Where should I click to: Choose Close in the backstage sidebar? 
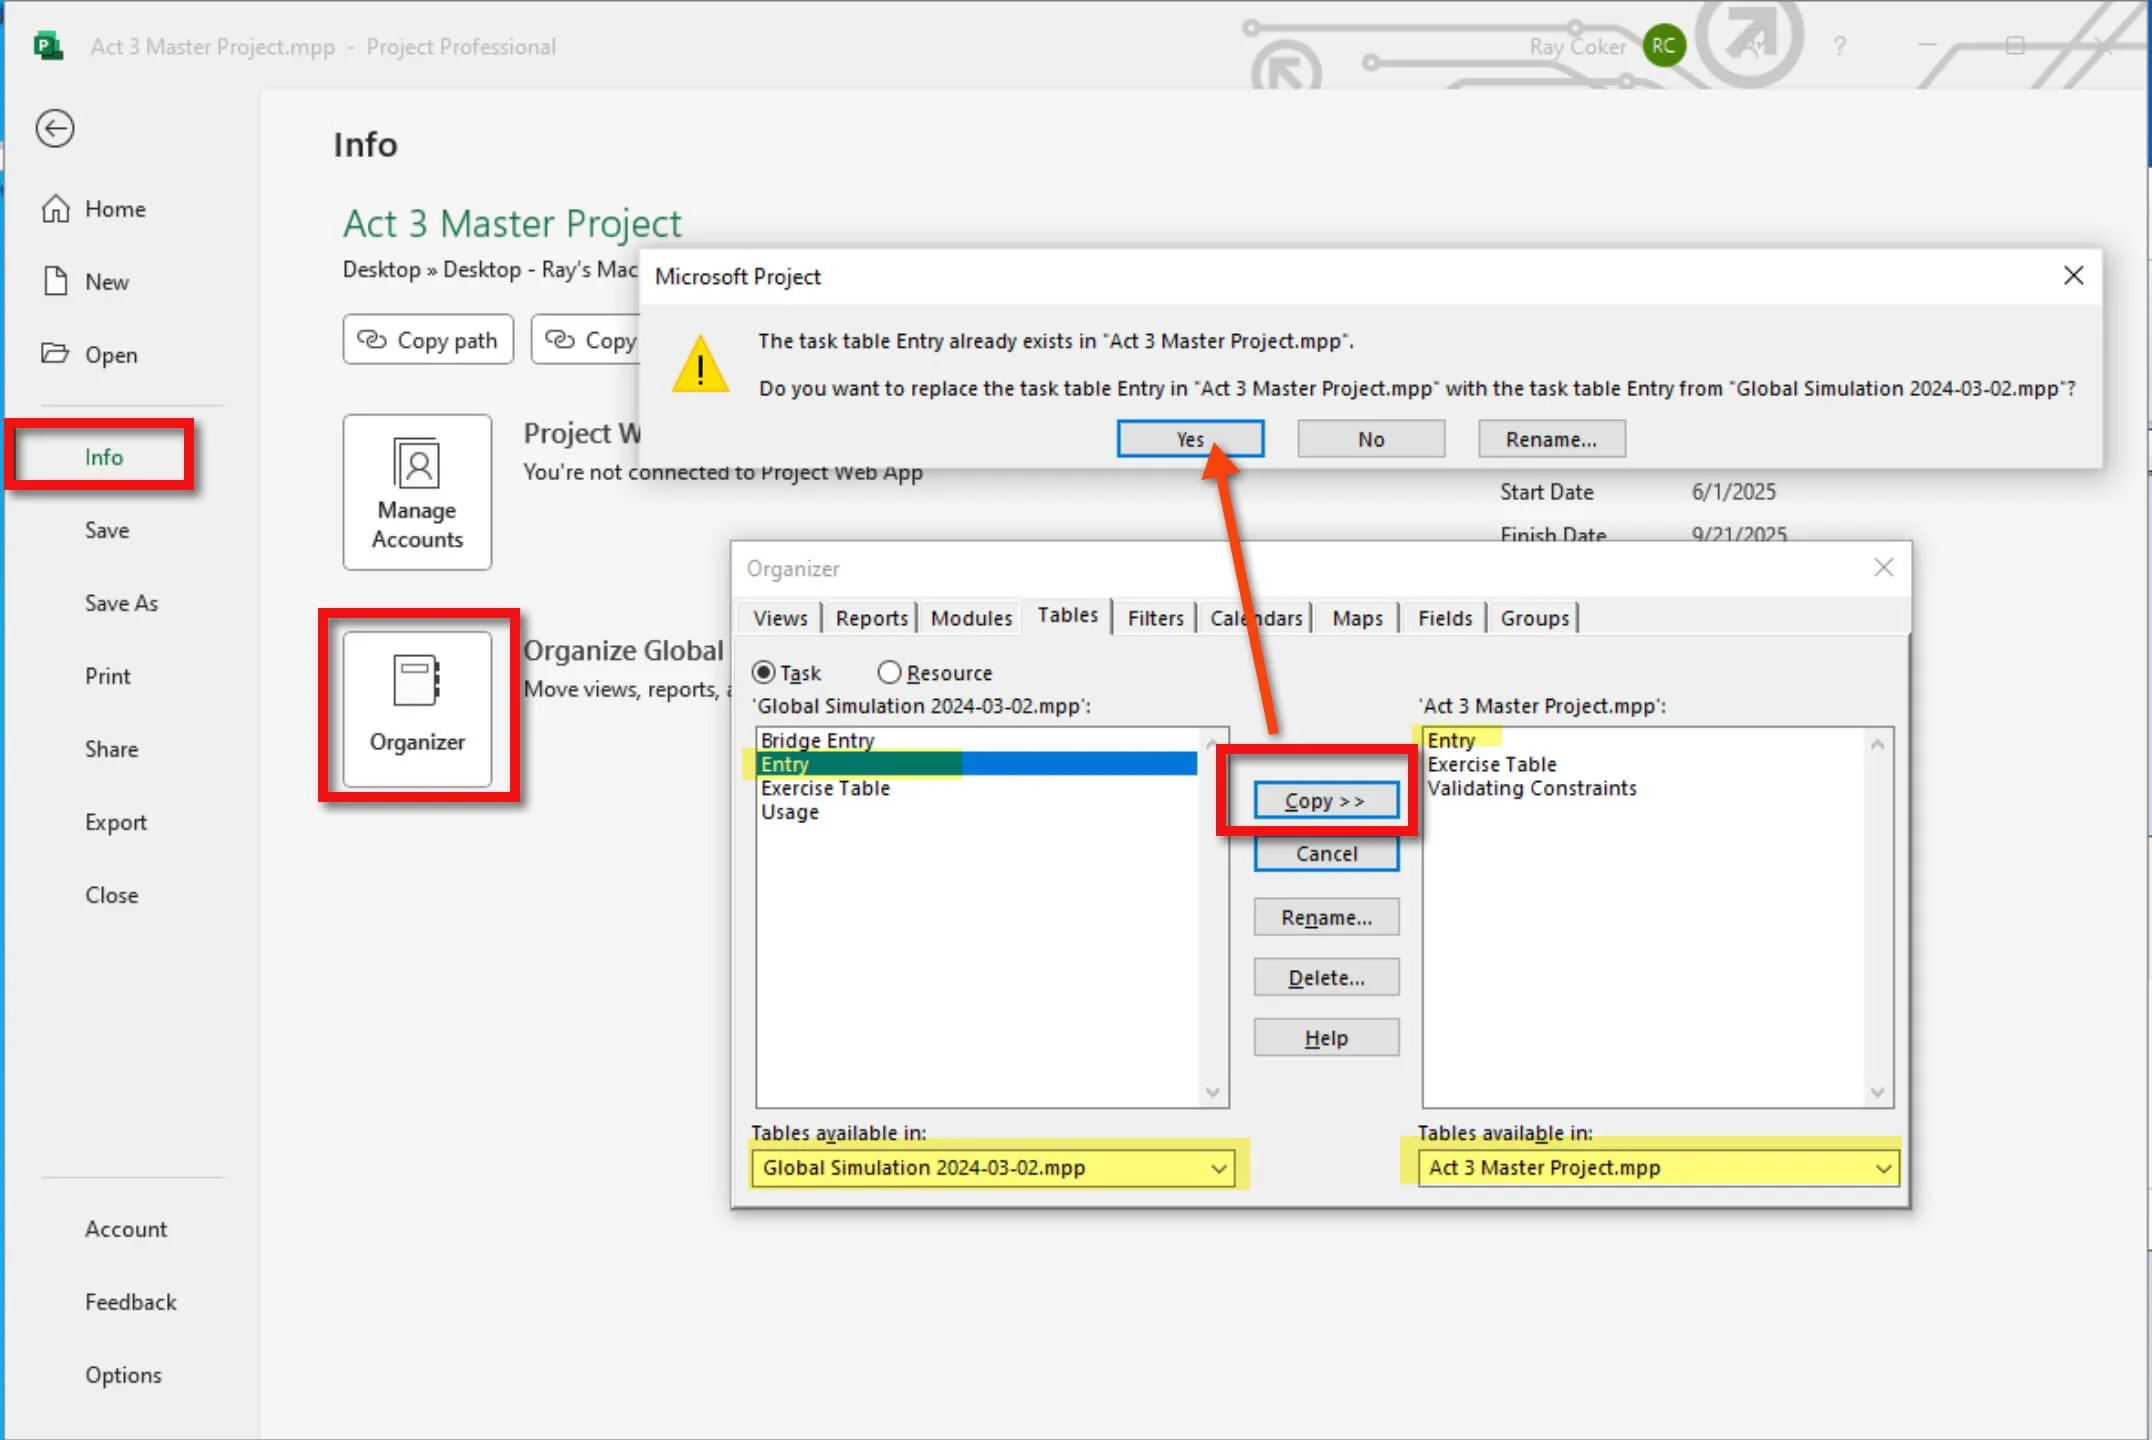click(x=111, y=895)
